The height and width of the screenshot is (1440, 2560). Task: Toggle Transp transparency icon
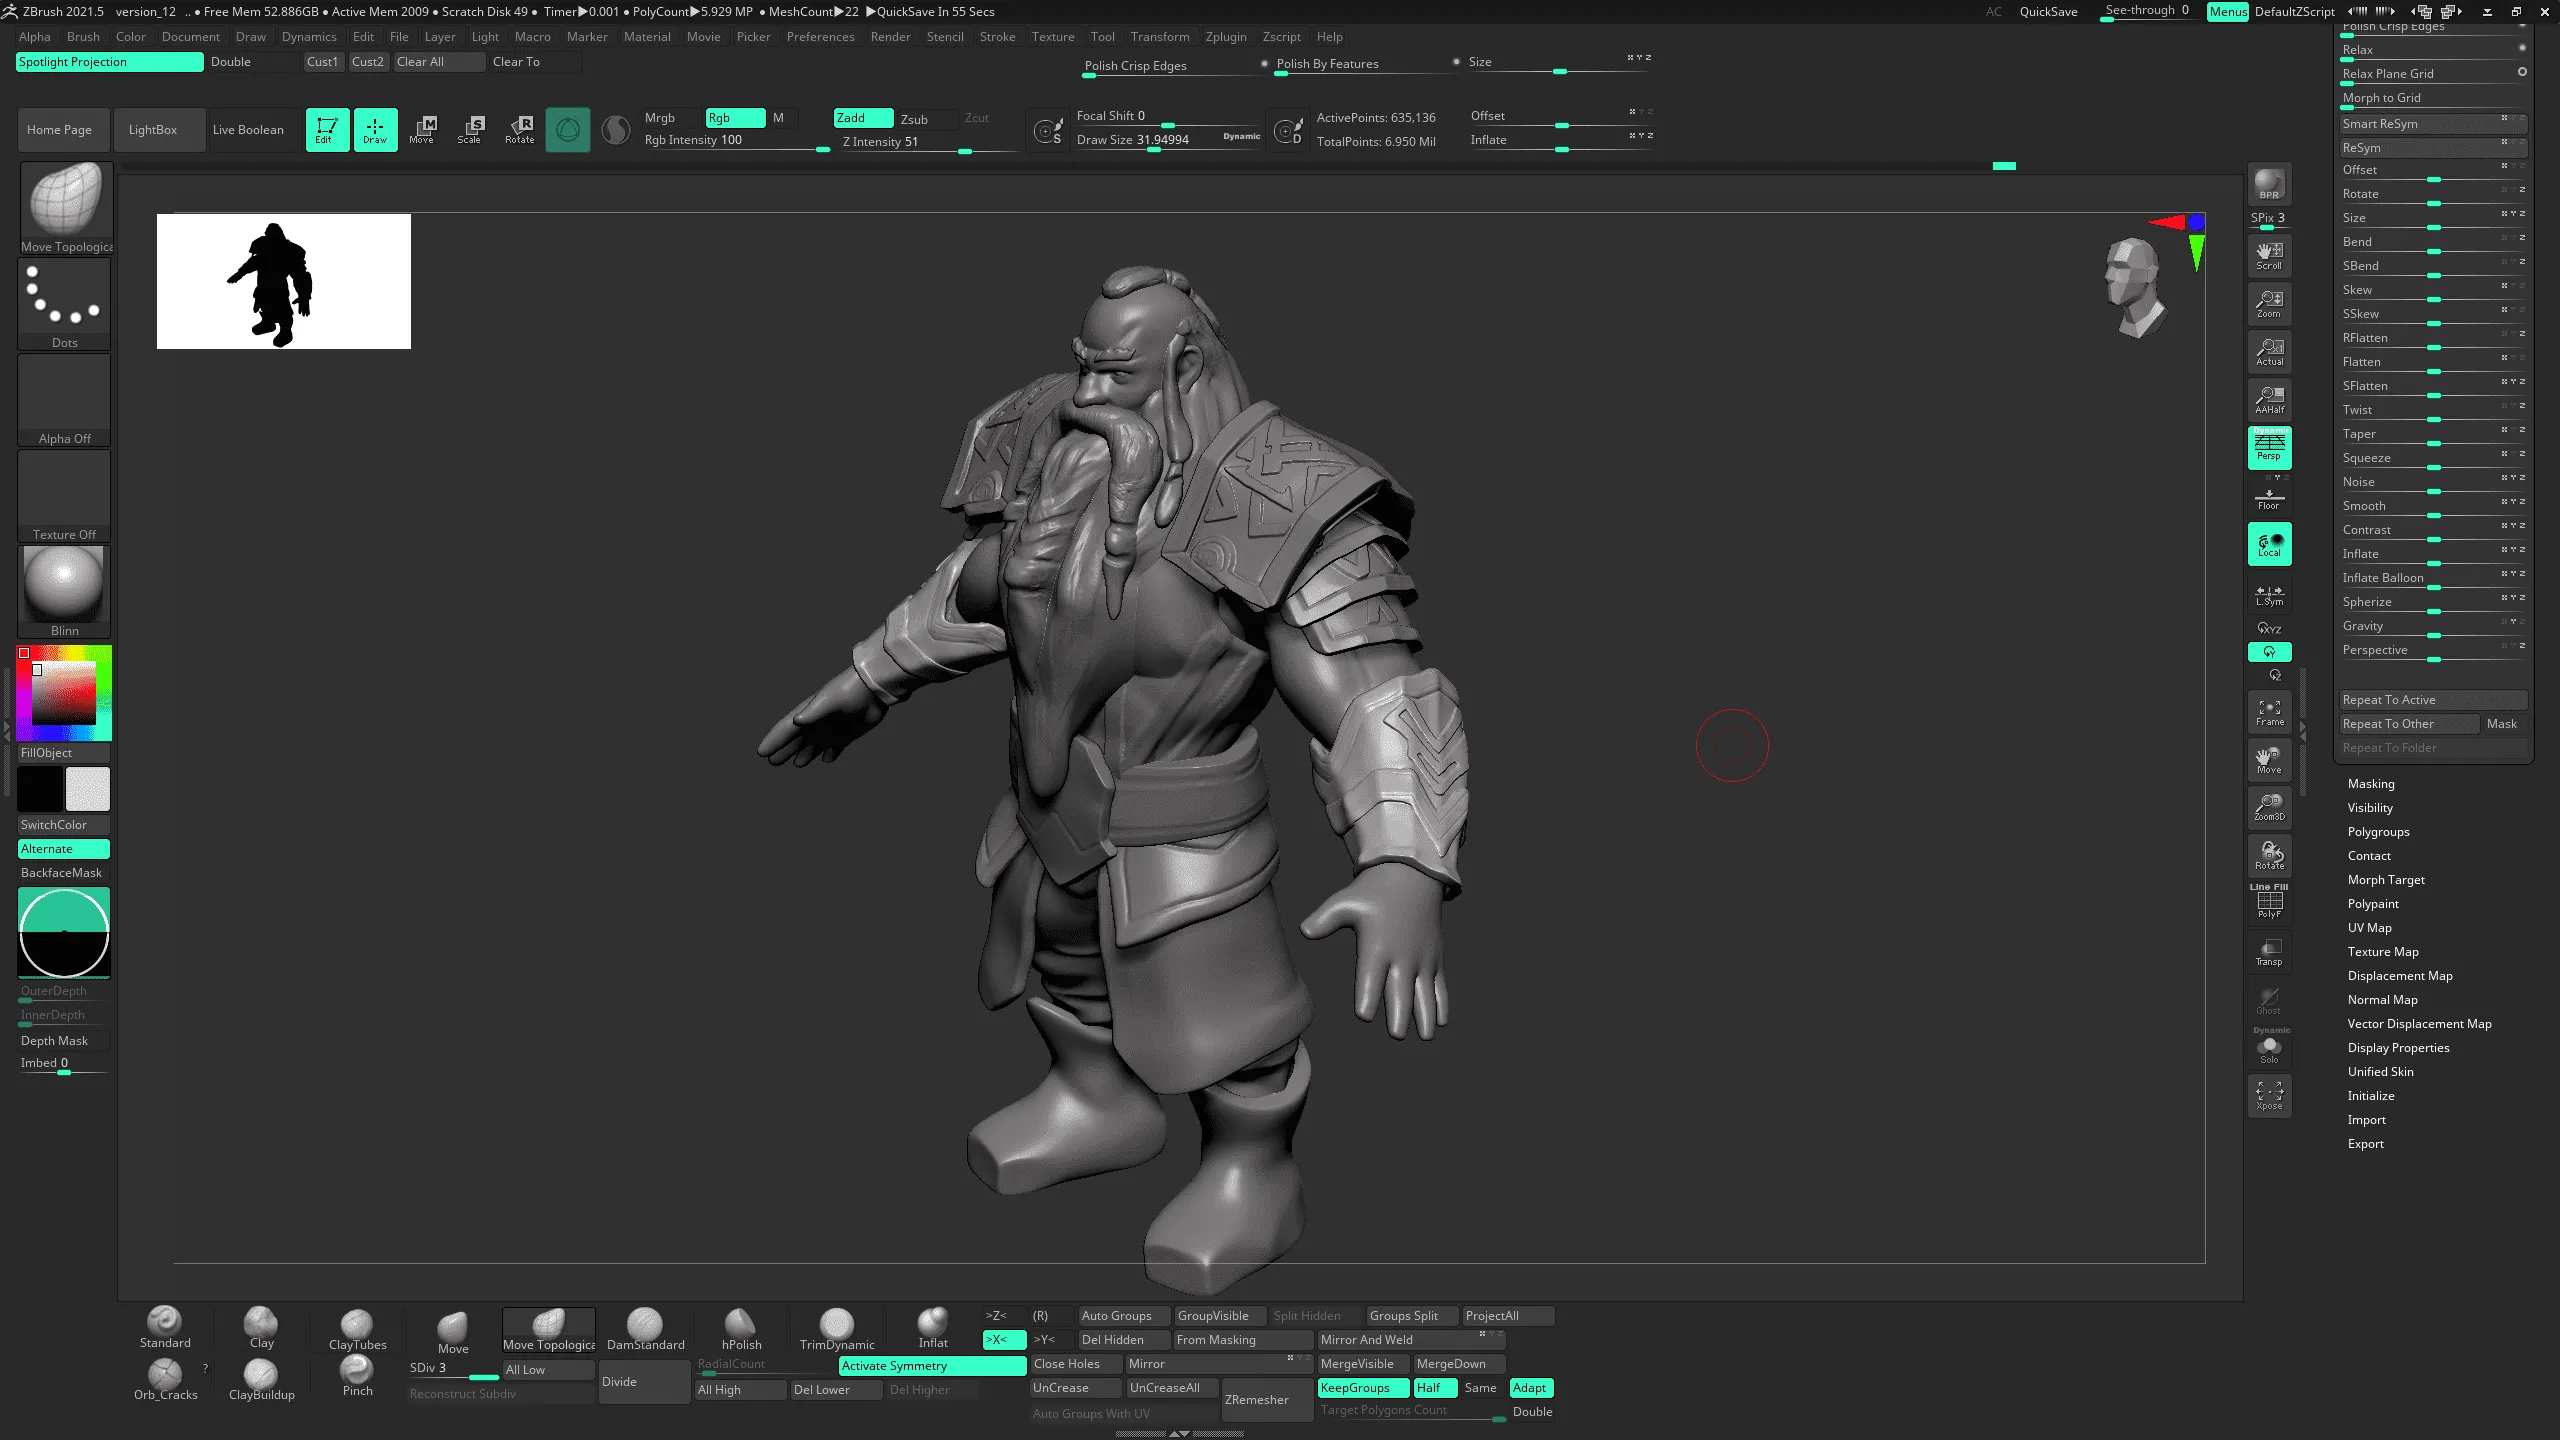[x=2269, y=951]
